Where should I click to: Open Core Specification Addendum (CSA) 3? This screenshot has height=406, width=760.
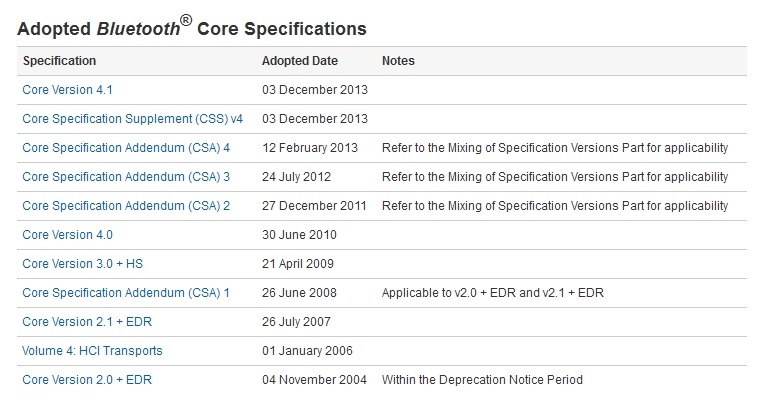[126, 177]
